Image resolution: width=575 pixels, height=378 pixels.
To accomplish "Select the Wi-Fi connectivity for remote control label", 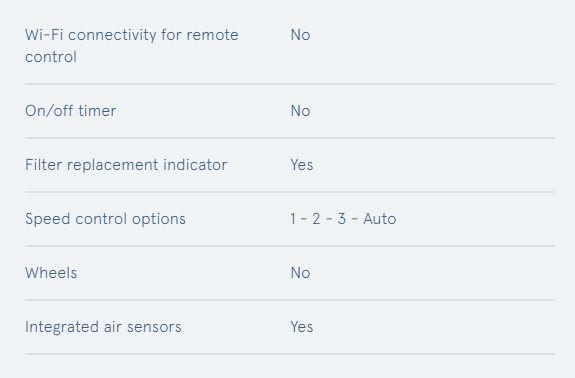I will pyautogui.click(x=132, y=46).
